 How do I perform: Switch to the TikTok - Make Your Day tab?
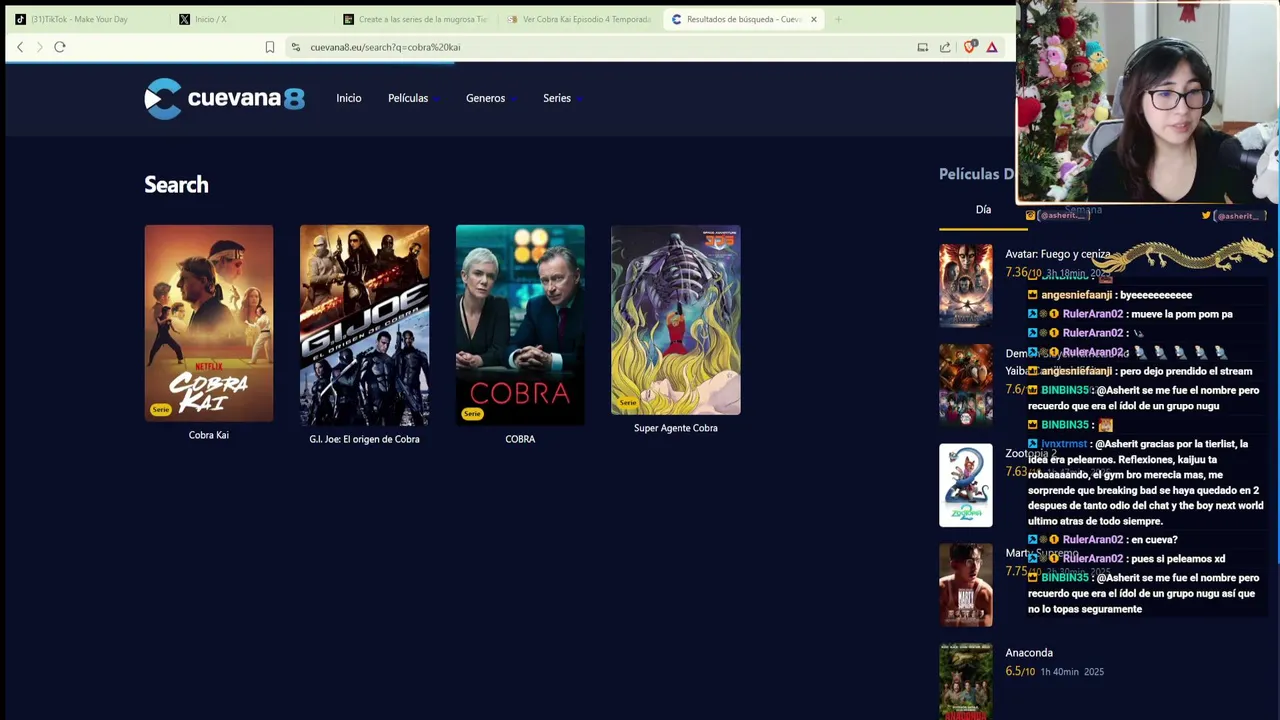tap(87, 19)
